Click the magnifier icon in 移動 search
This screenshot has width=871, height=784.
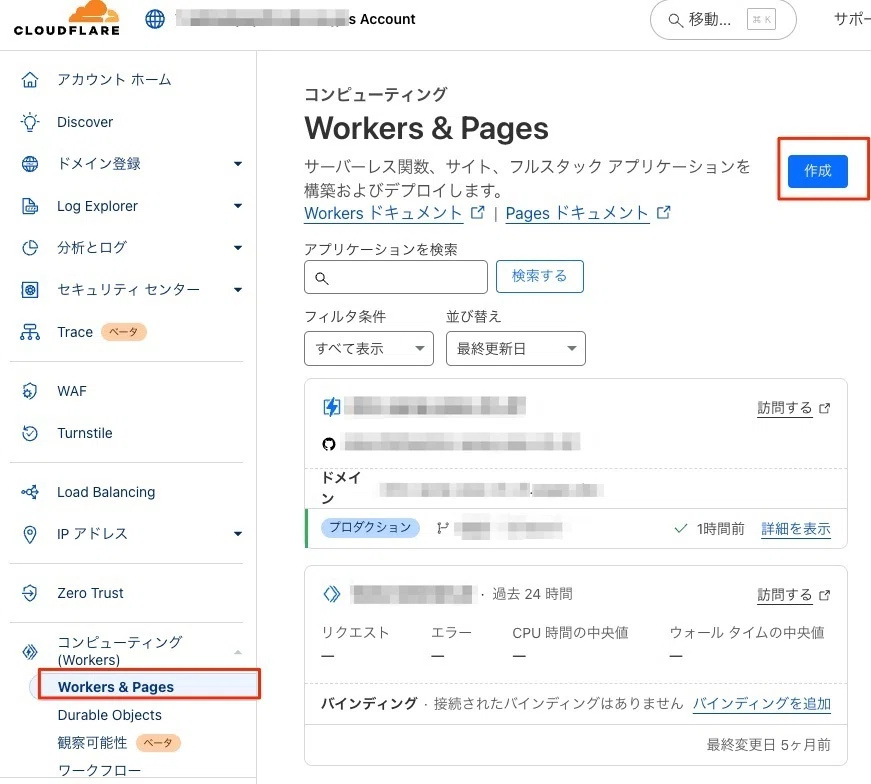pos(675,21)
